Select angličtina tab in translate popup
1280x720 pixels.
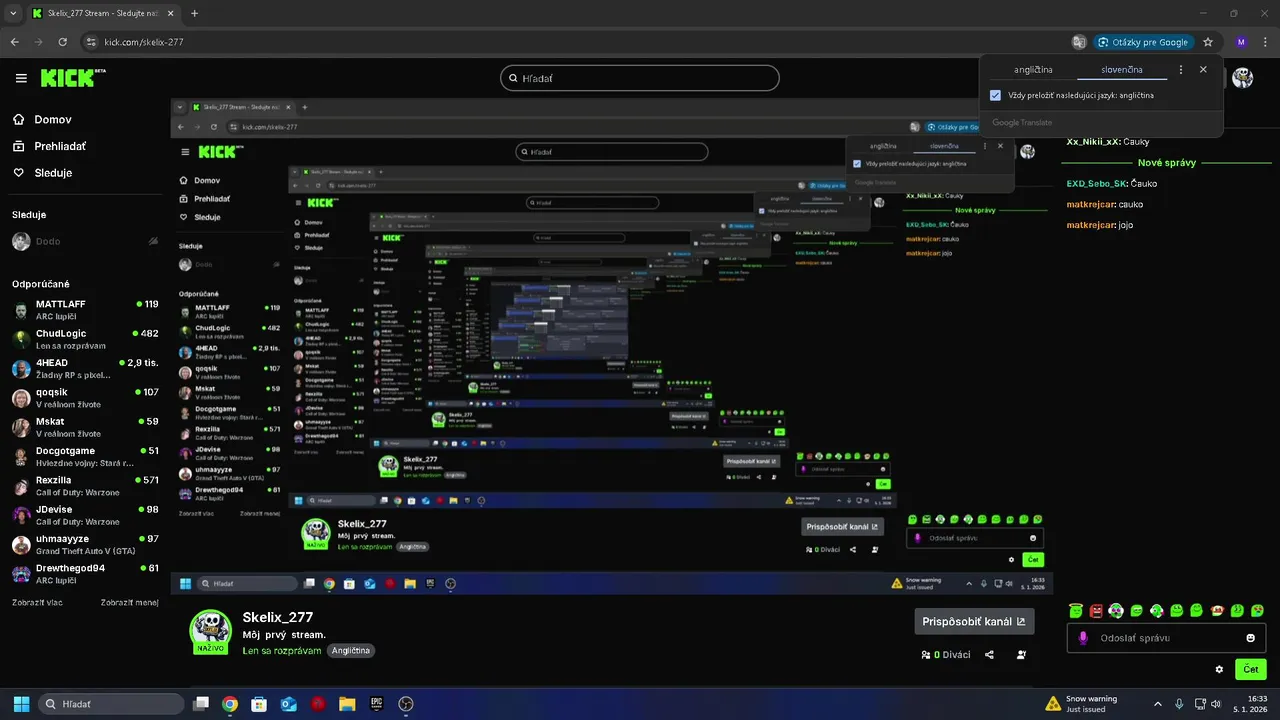[1033, 70]
